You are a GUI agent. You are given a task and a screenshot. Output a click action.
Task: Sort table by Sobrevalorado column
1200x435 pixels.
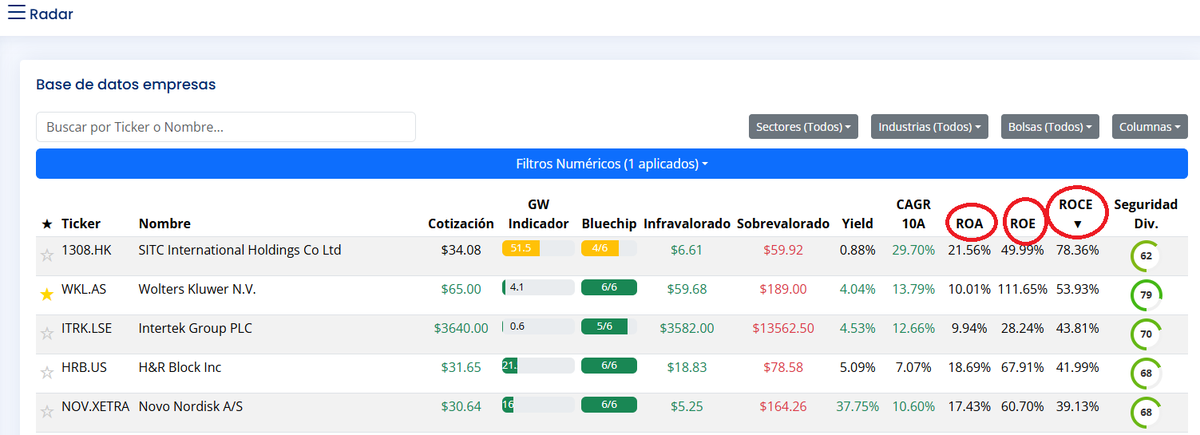[783, 224]
